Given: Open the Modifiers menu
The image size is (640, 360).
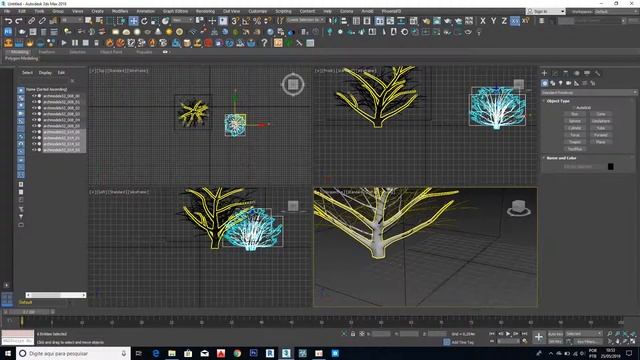Looking at the screenshot, I should pyautogui.click(x=120, y=11).
